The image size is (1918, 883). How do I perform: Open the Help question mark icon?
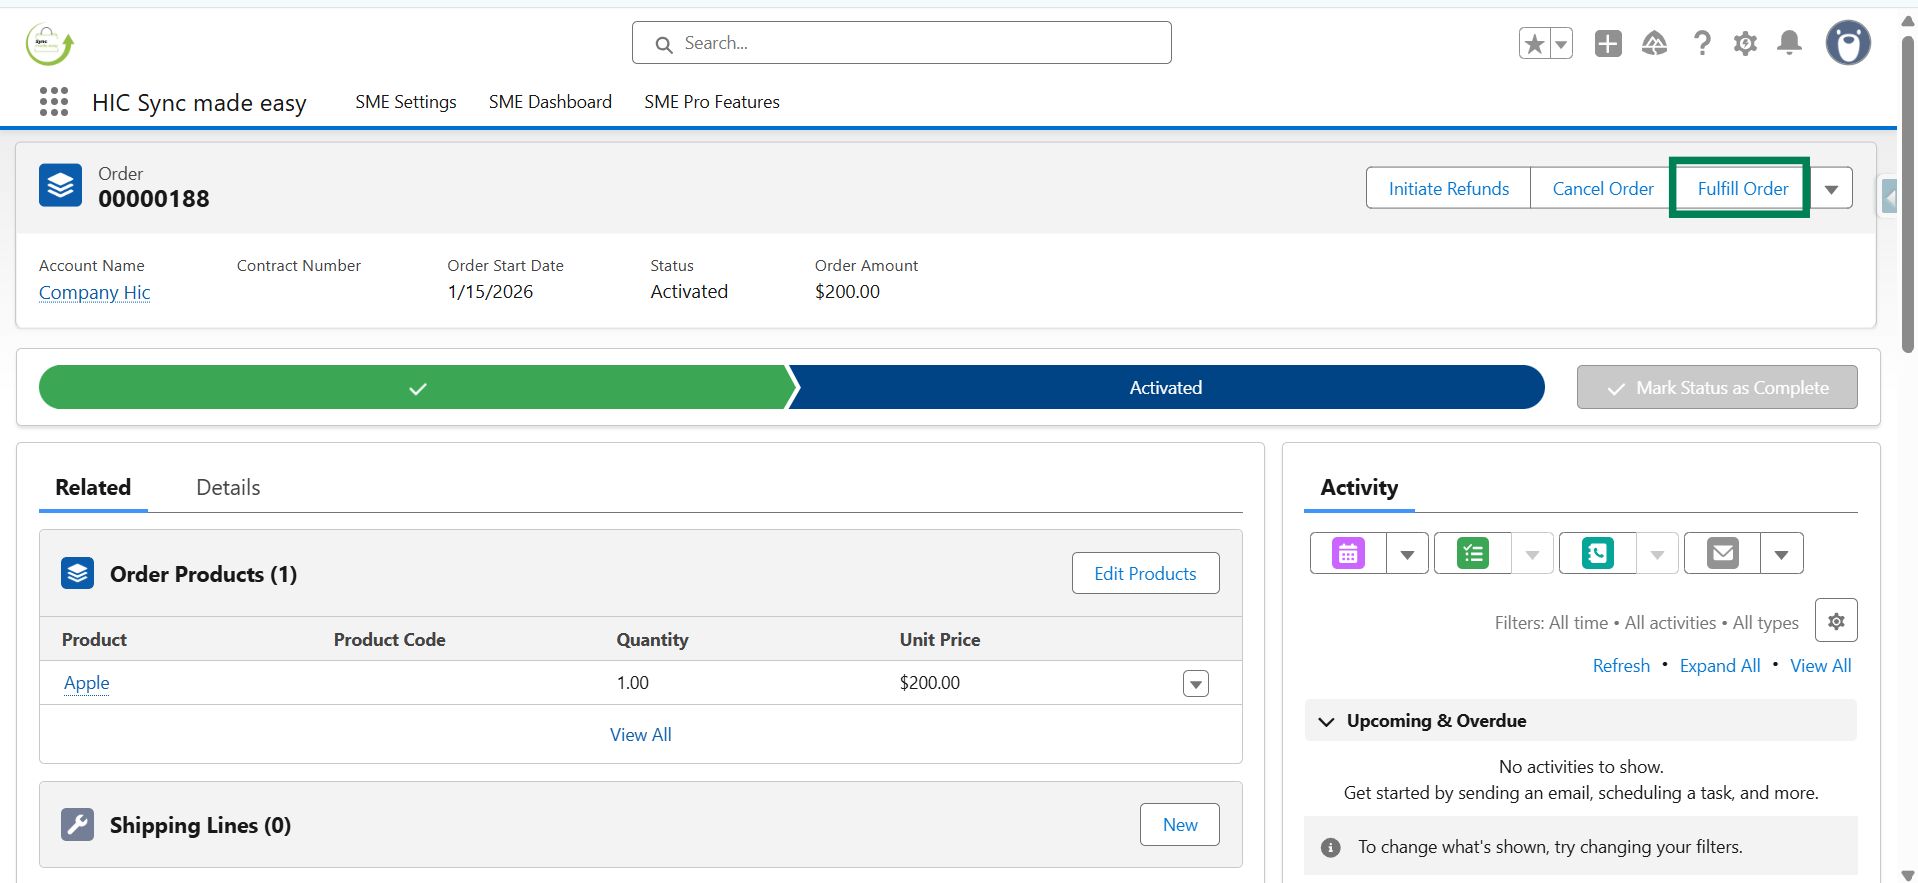pyautogui.click(x=1701, y=43)
